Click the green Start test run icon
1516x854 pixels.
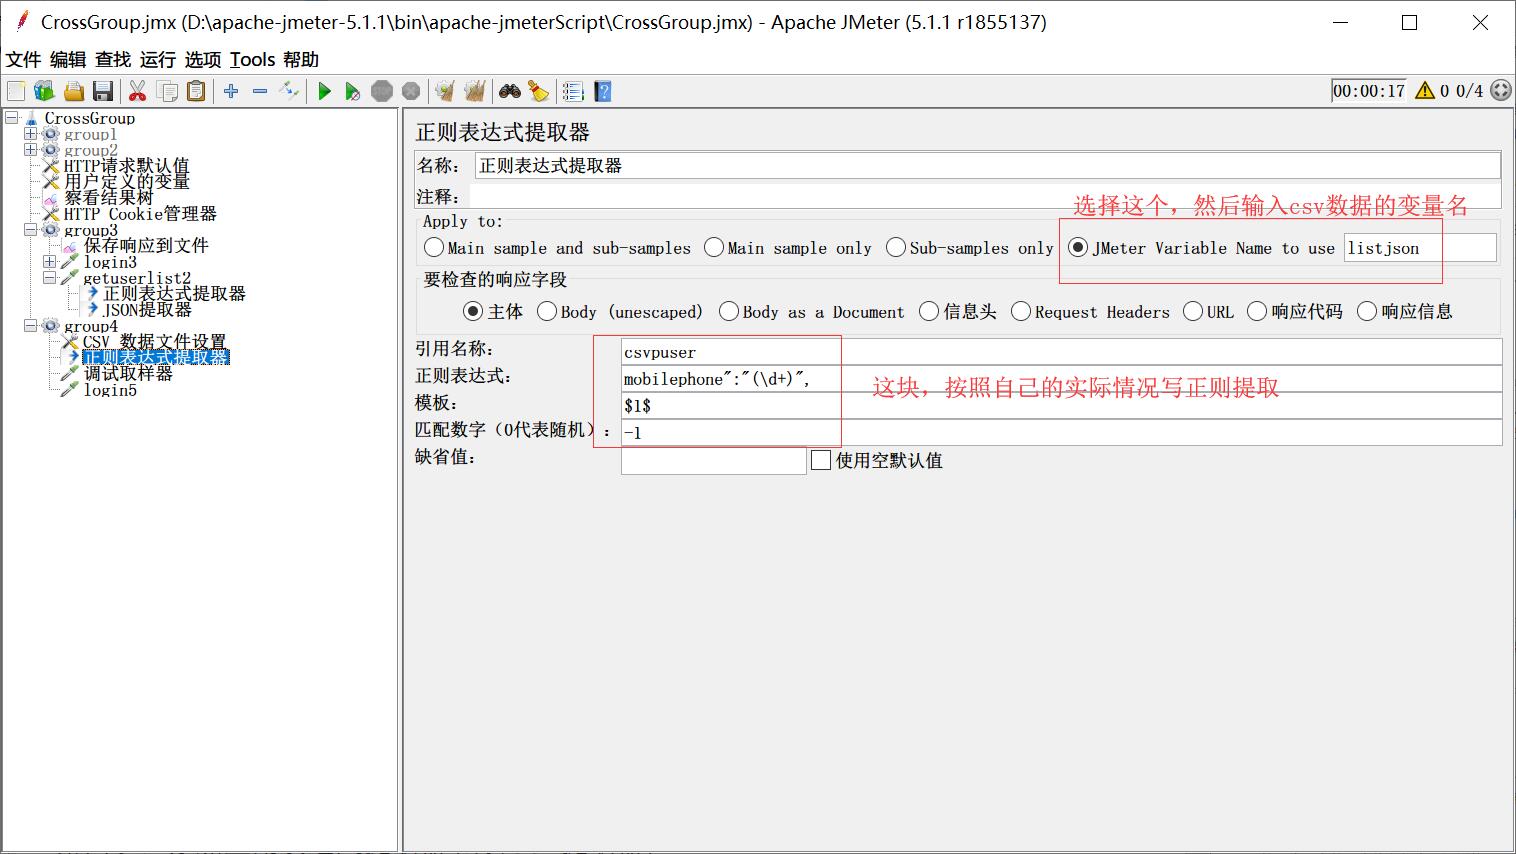point(324,92)
